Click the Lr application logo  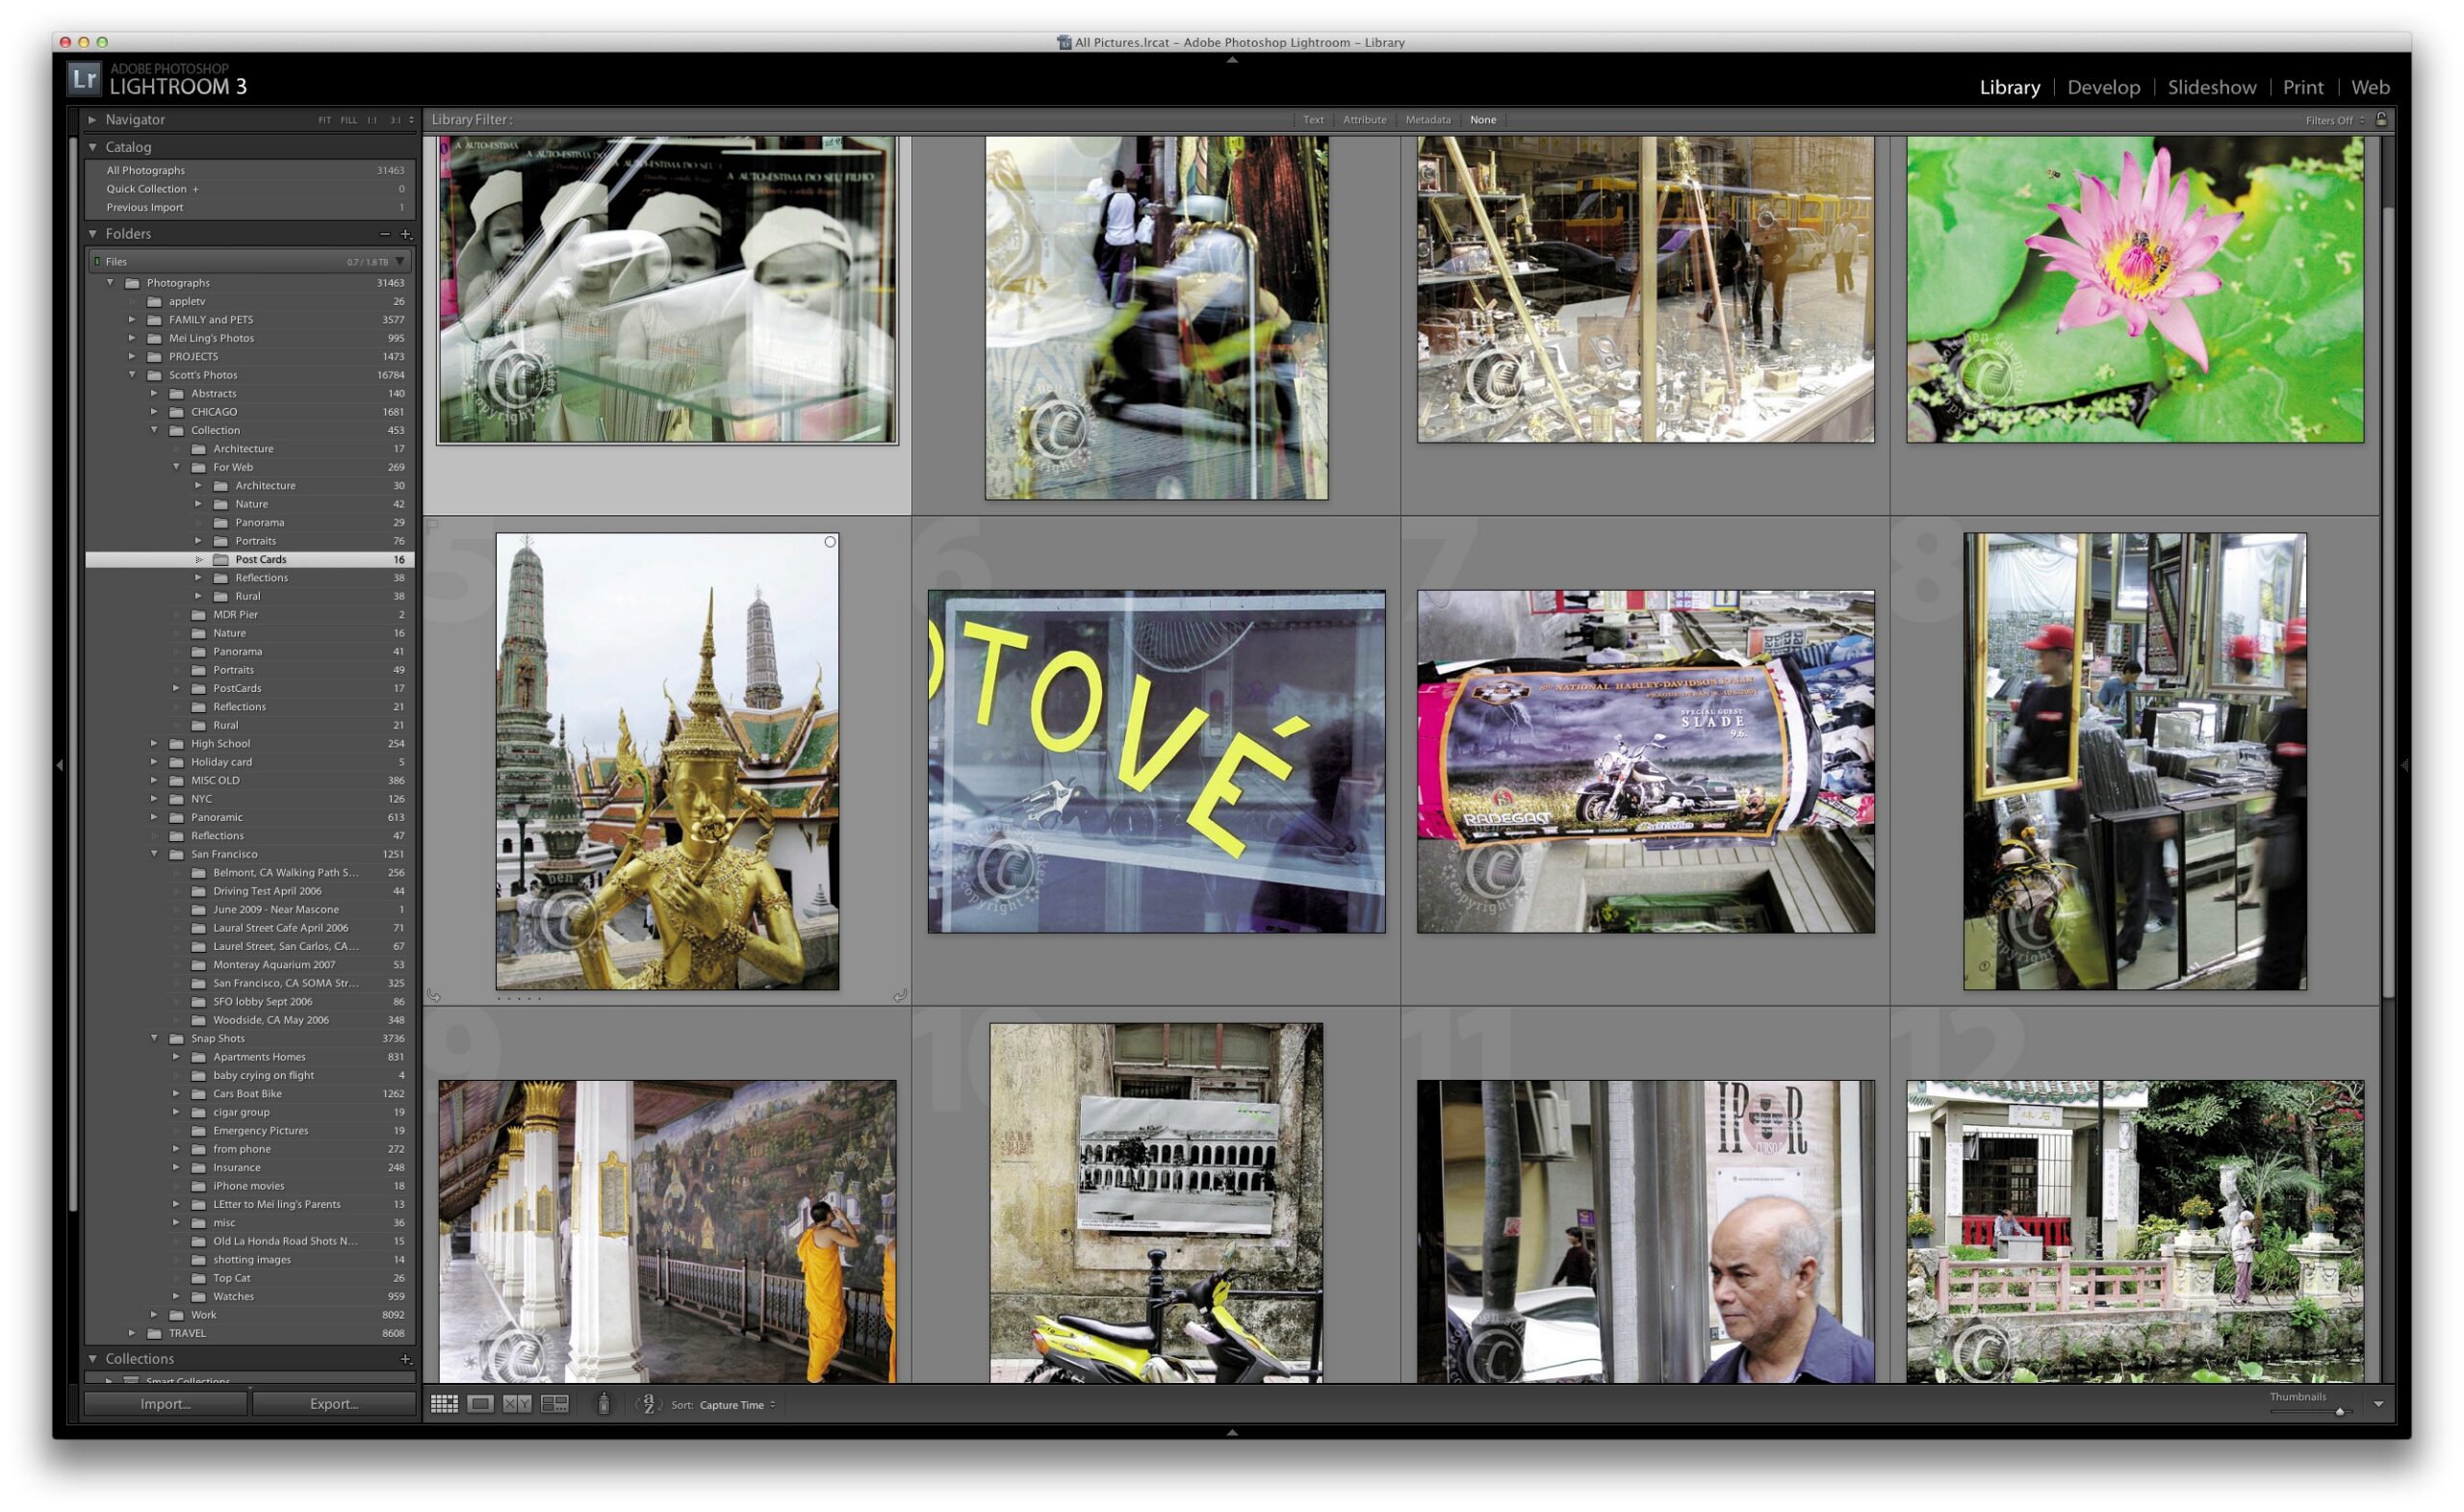84,79
